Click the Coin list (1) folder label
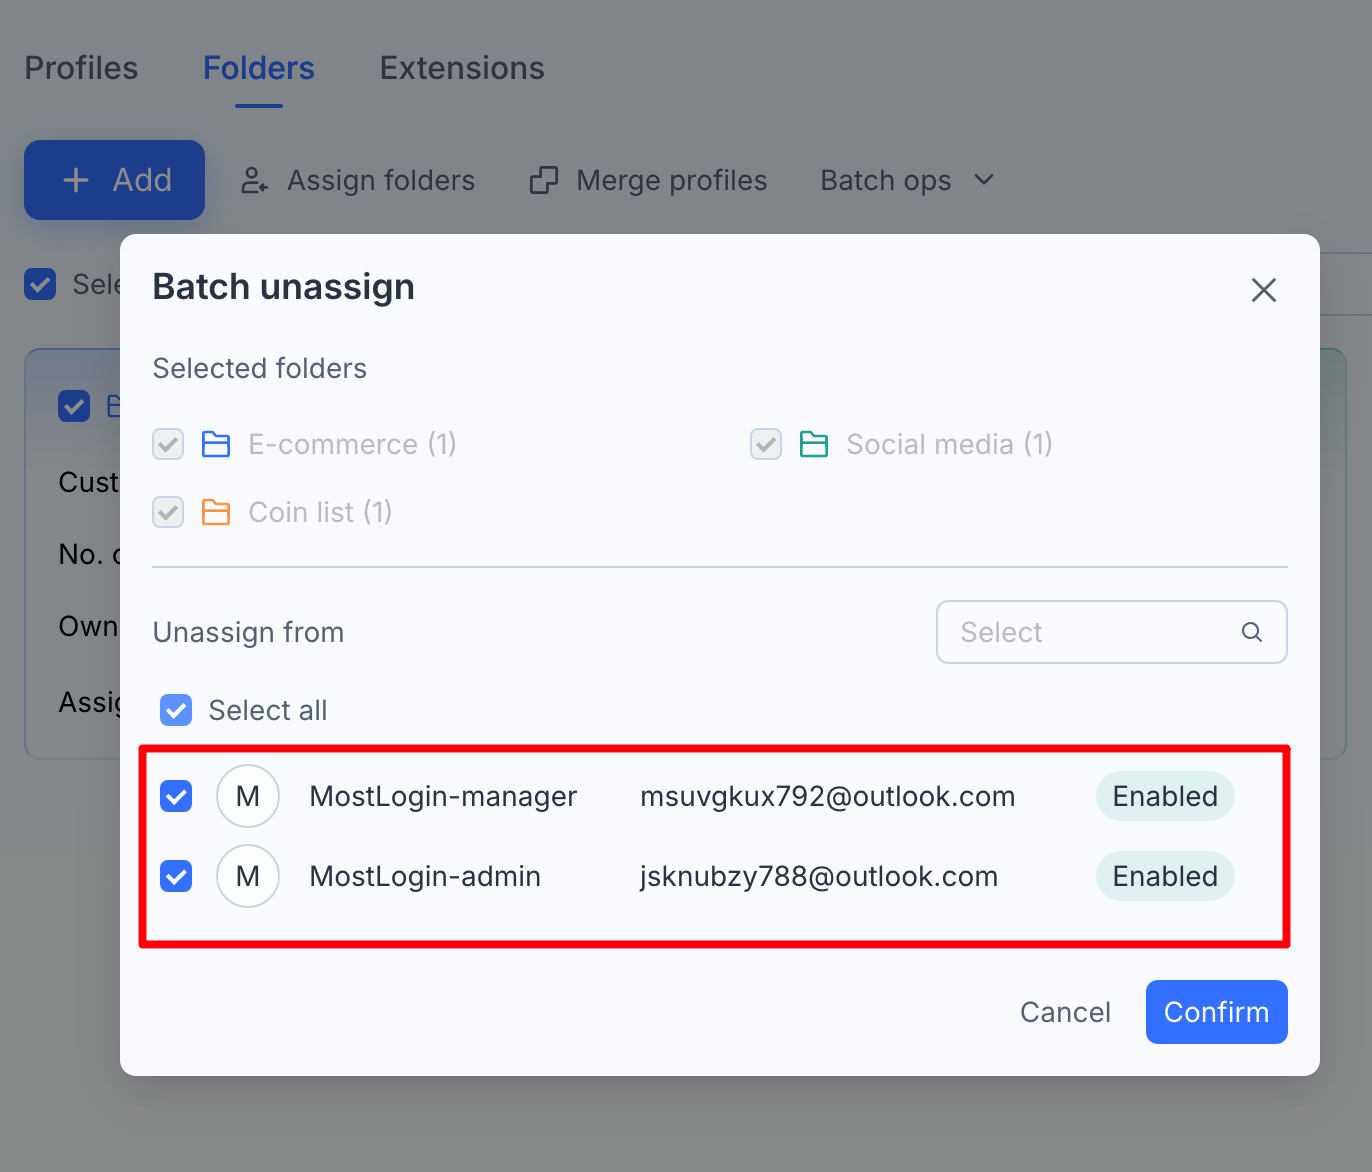 click(x=320, y=512)
